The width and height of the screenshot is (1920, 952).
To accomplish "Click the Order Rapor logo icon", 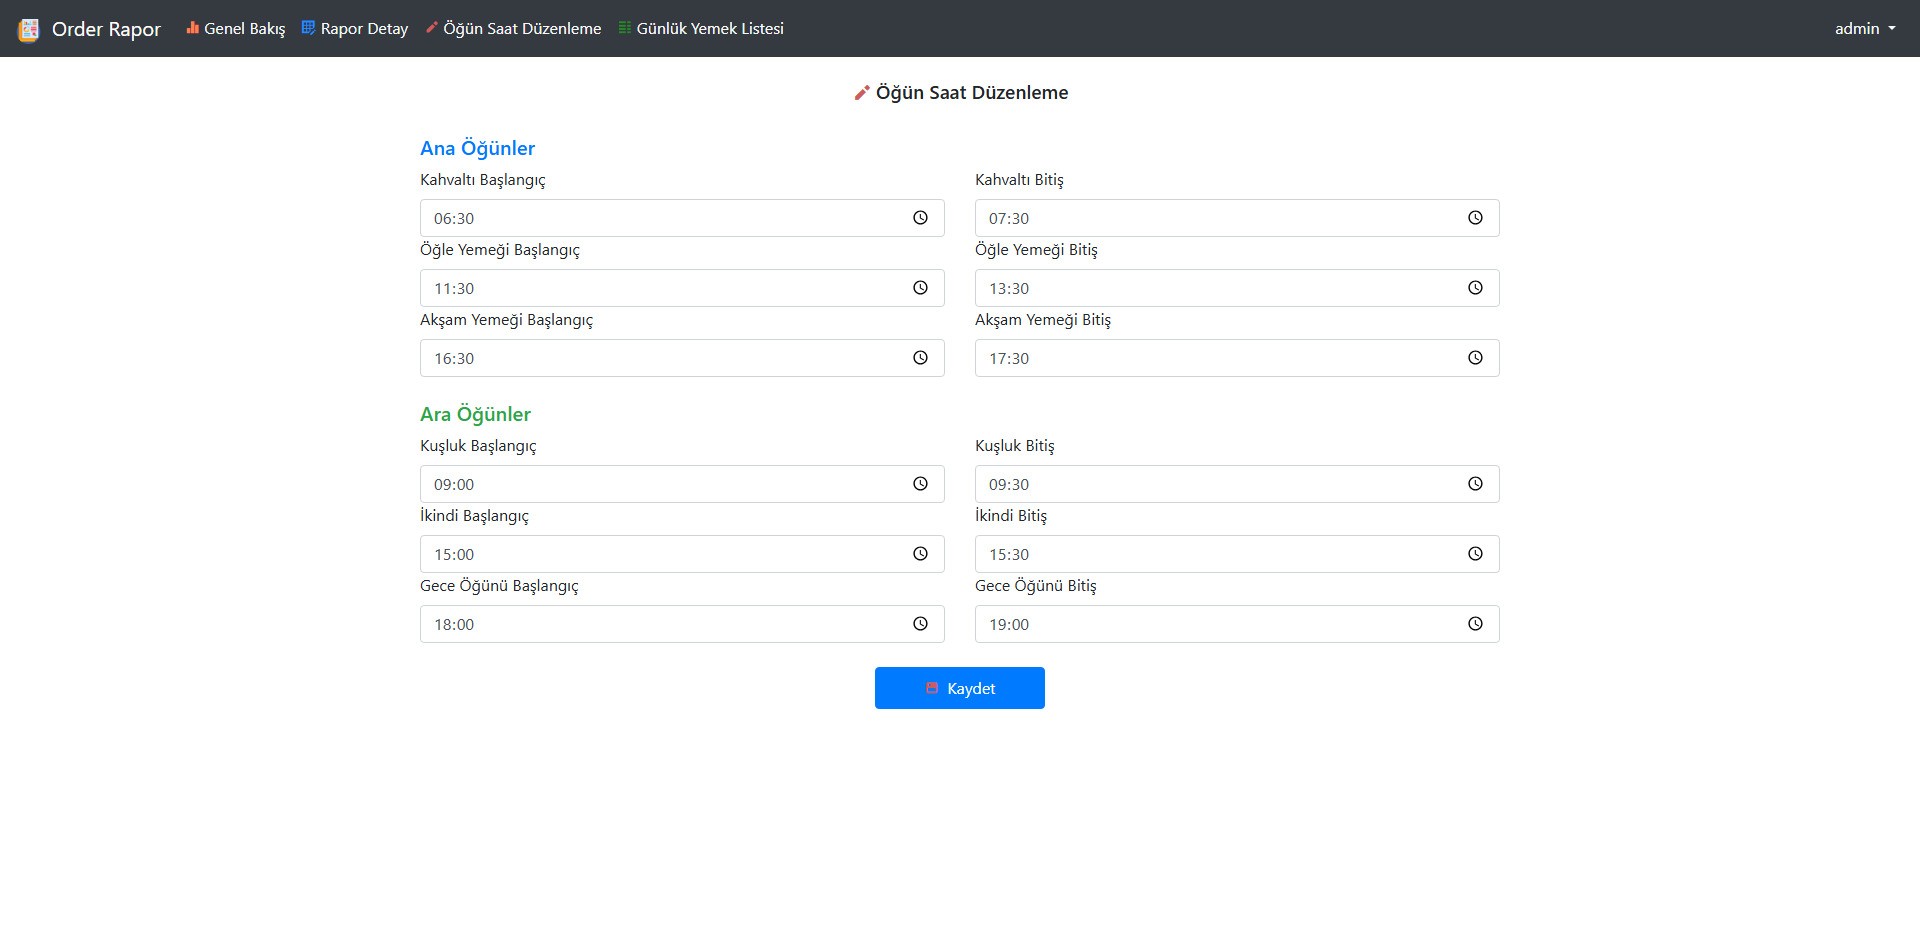I will [x=29, y=30].
